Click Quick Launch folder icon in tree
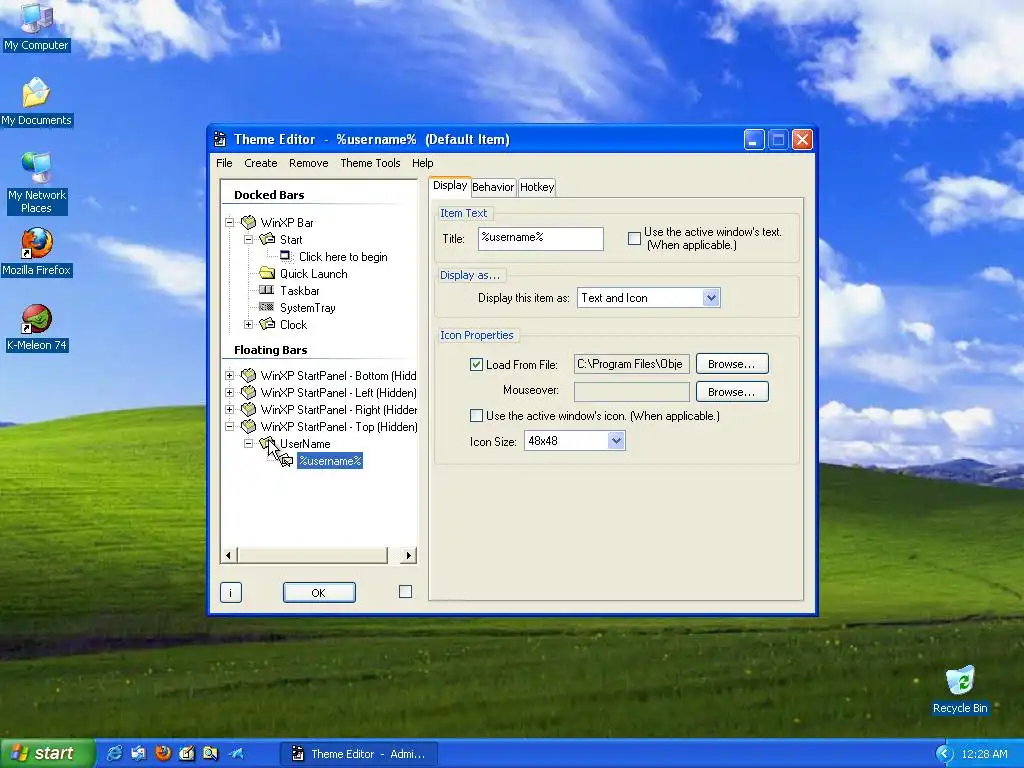This screenshot has width=1024, height=768. (267, 274)
